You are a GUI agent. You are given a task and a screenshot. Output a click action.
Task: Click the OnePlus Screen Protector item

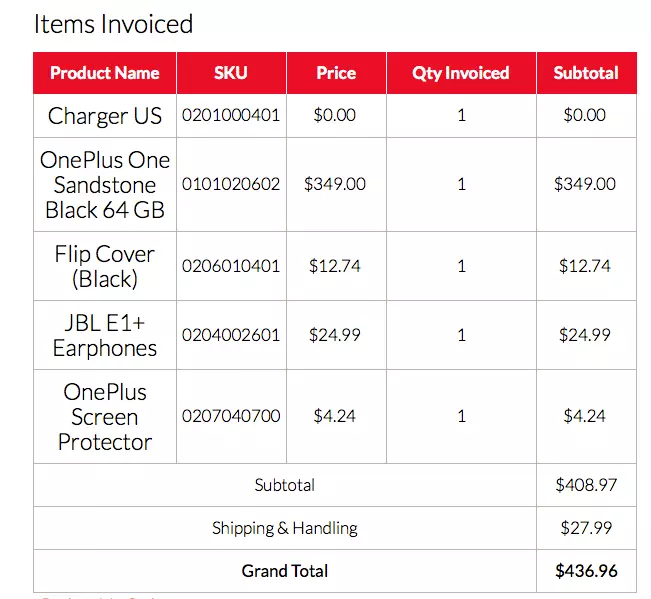pos(105,417)
